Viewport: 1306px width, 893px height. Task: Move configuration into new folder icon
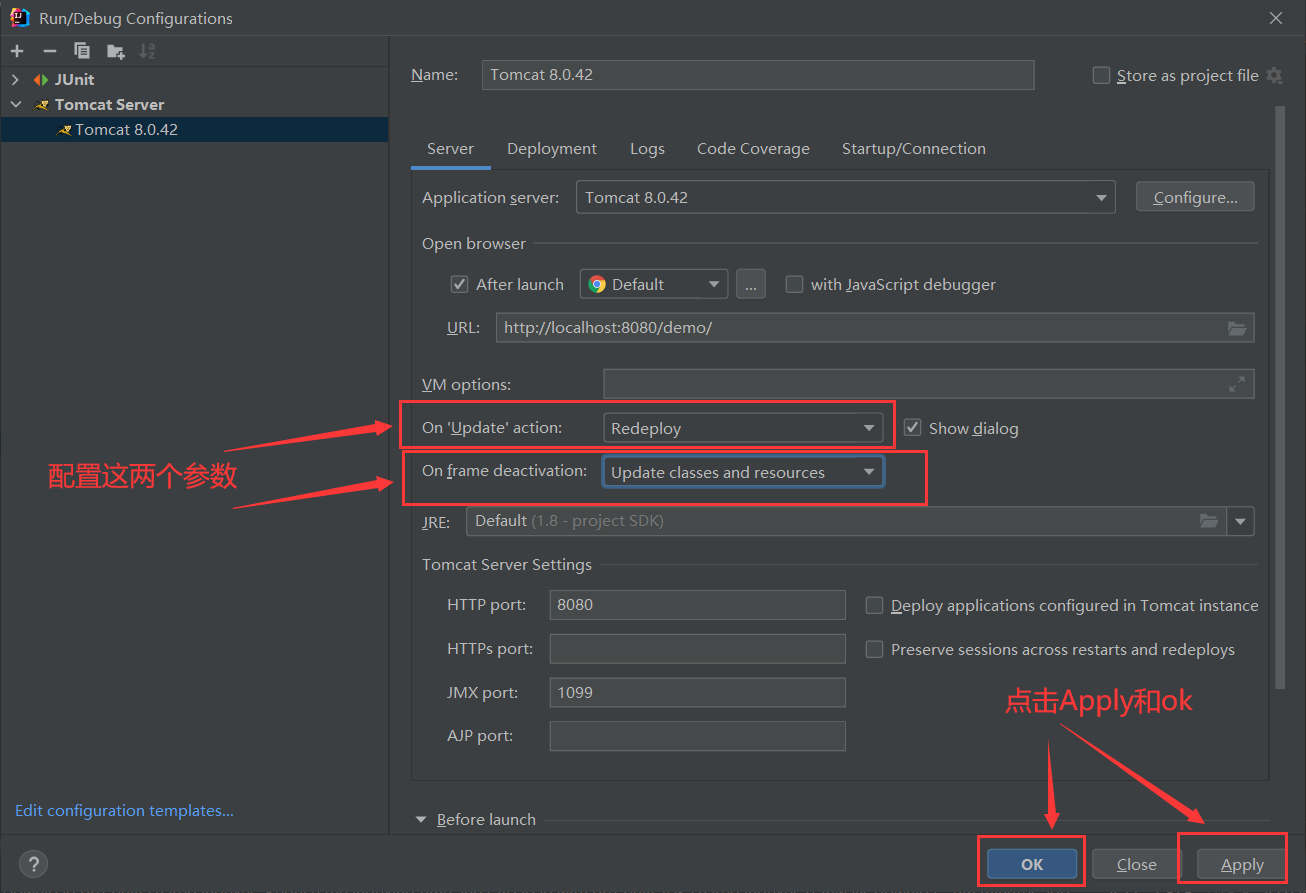[116, 51]
